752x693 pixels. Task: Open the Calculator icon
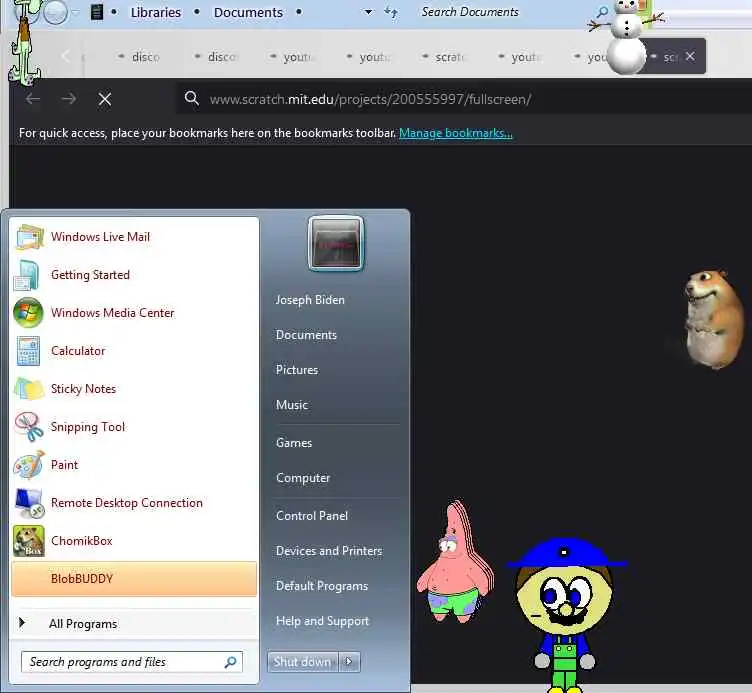(x=28, y=351)
